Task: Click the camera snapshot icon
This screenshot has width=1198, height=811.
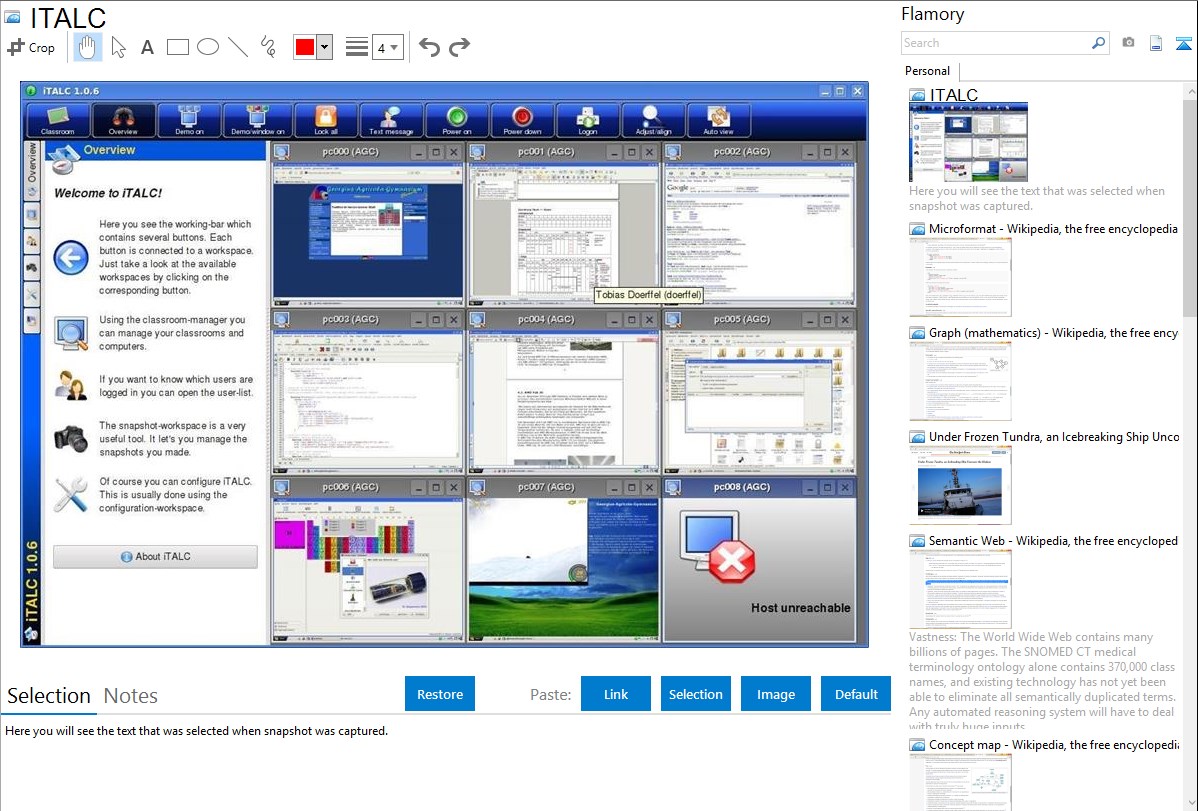Action: click(x=1128, y=43)
